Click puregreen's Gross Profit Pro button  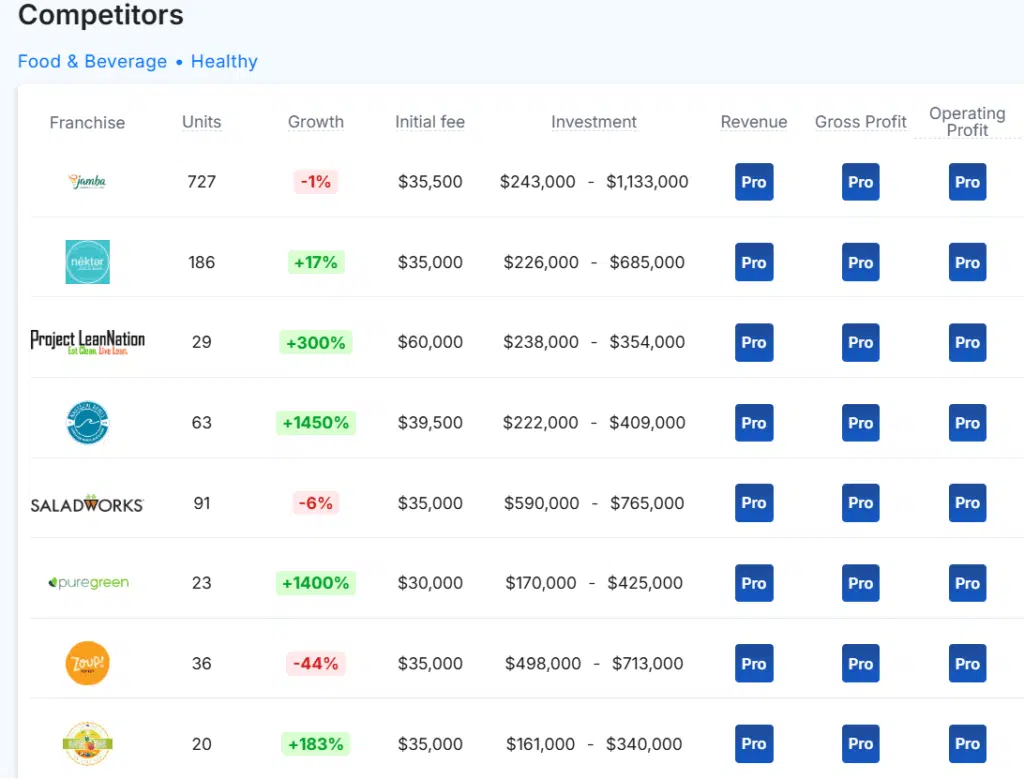860,583
